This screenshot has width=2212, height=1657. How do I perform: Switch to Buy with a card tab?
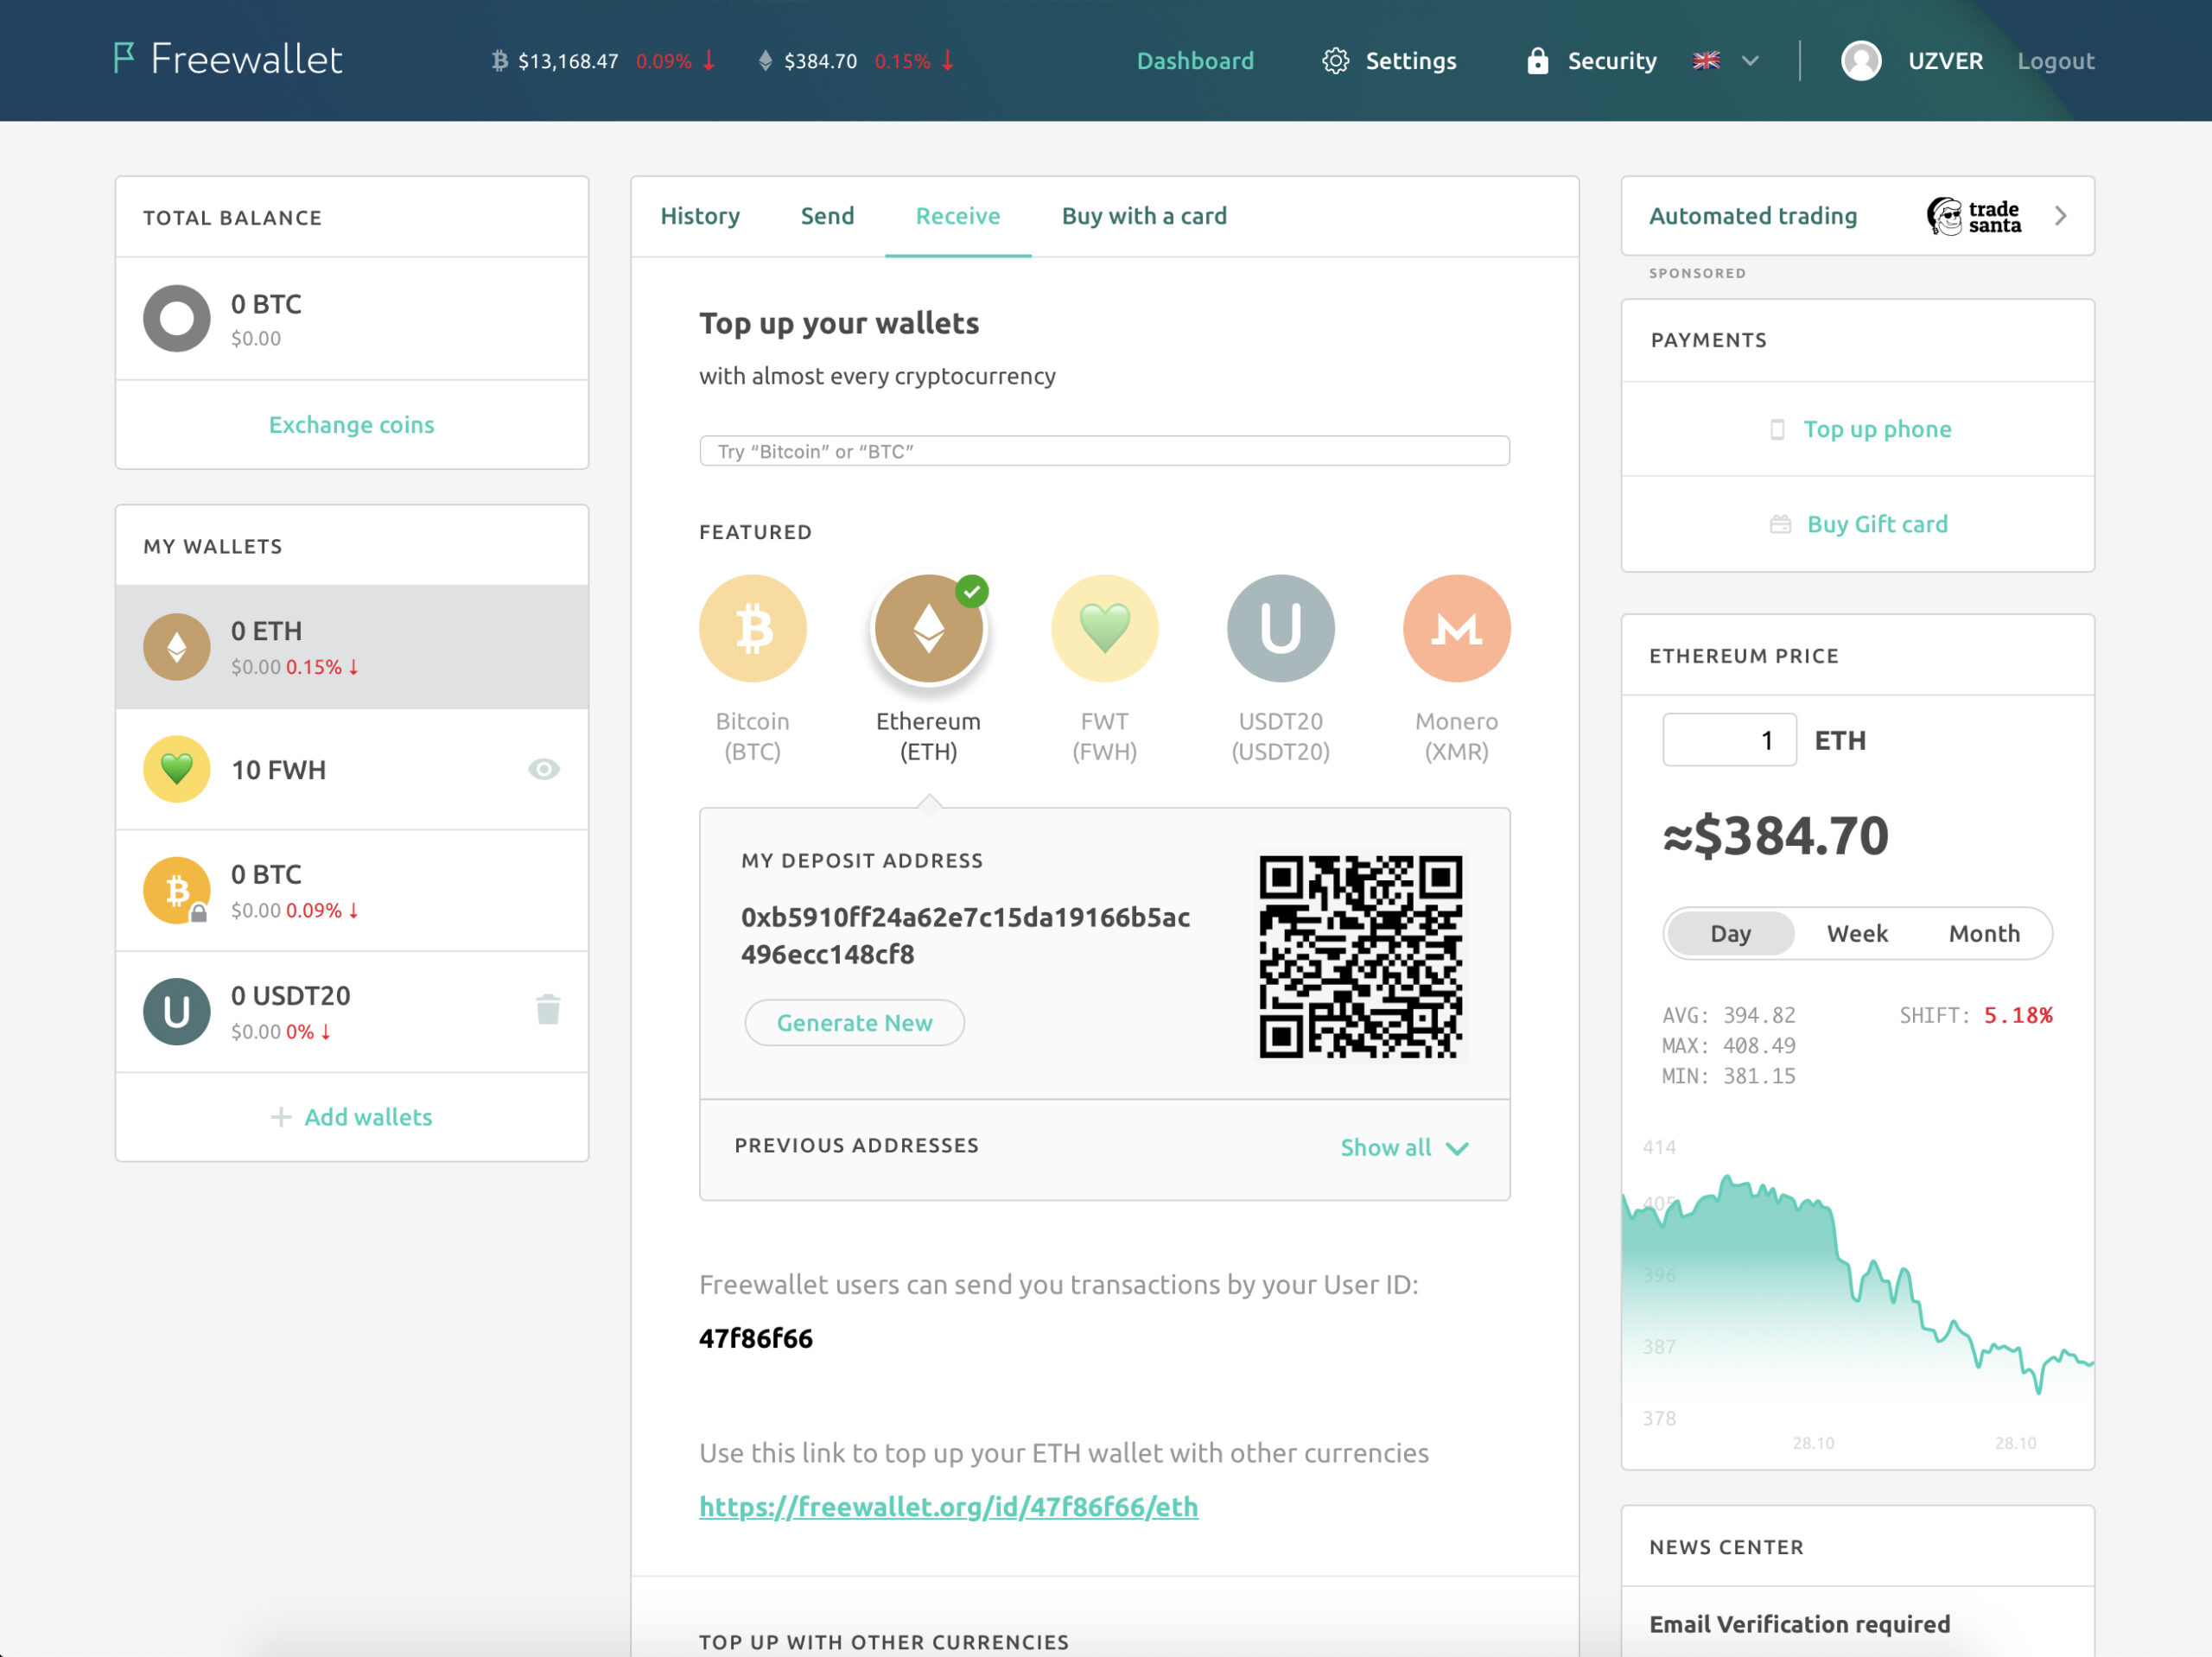(x=1144, y=216)
